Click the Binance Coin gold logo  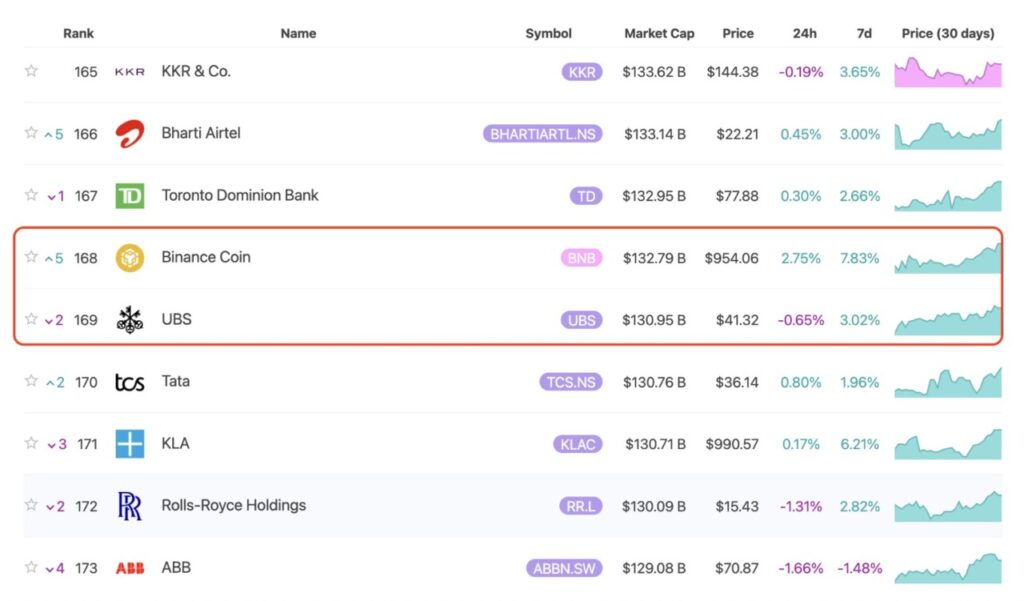click(130, 258)
